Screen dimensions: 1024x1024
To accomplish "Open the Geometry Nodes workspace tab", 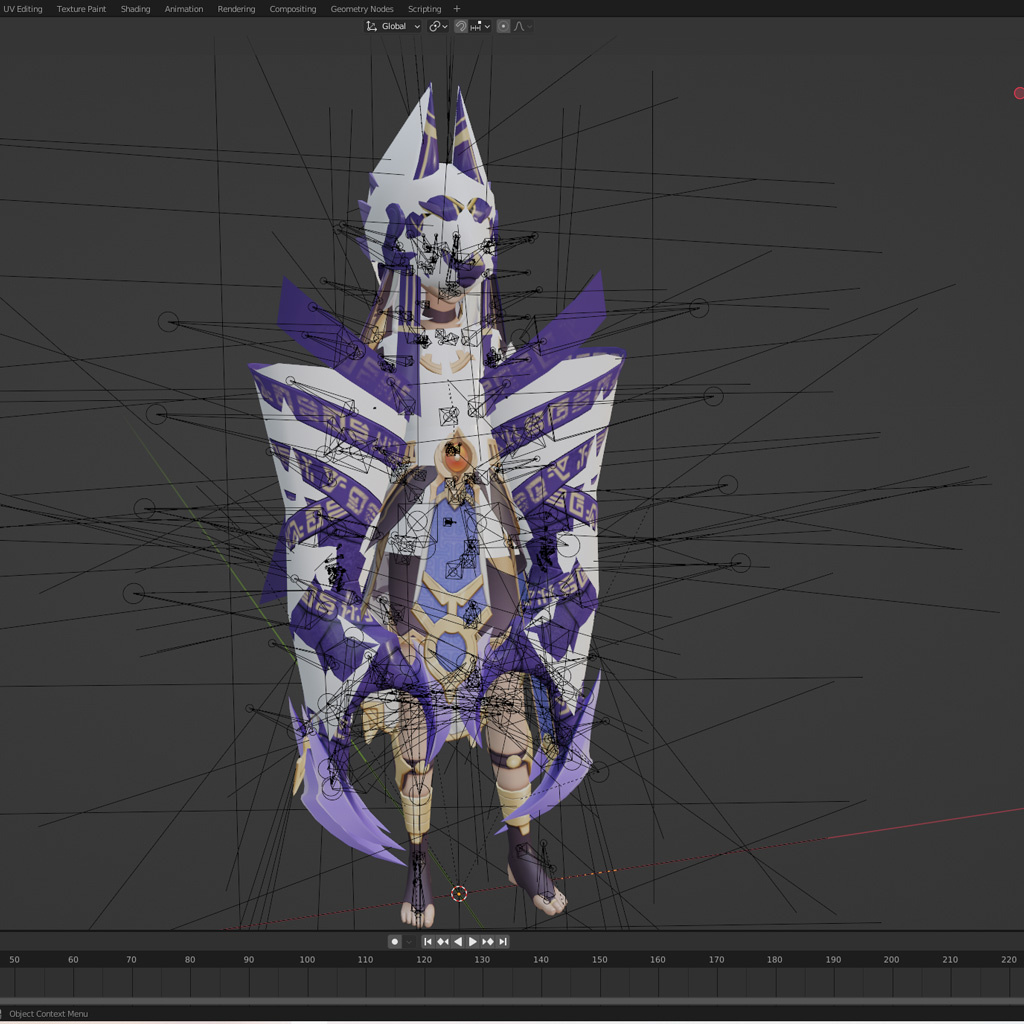I will pos(362,8).
